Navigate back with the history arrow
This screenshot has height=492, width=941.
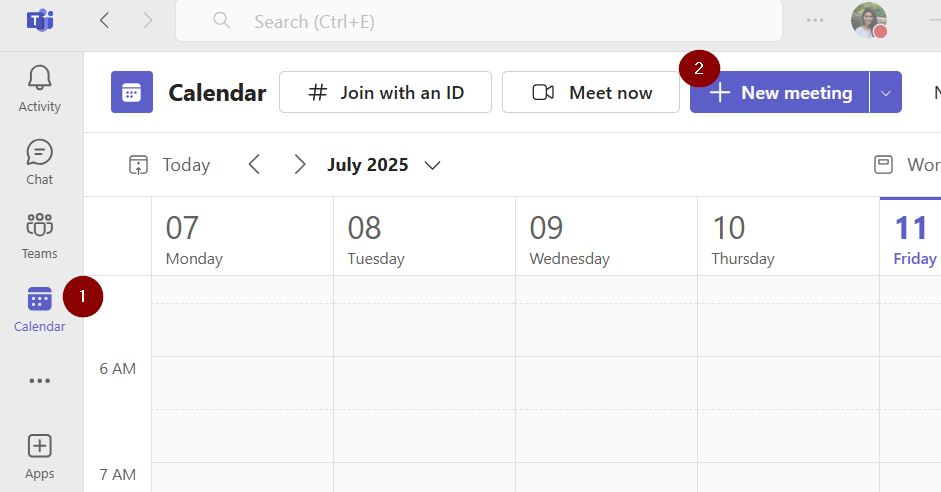coord(105,20)
